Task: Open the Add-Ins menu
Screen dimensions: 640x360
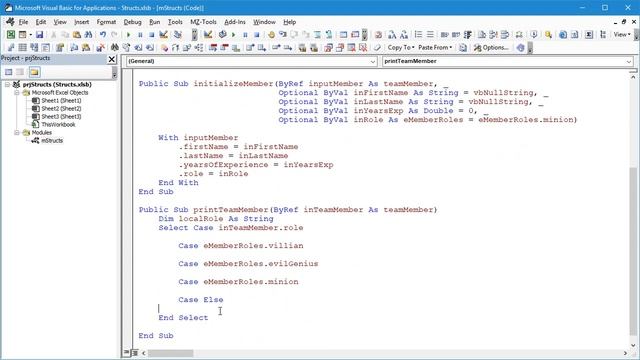Action: pyautogui.click(x=235, y=22)
